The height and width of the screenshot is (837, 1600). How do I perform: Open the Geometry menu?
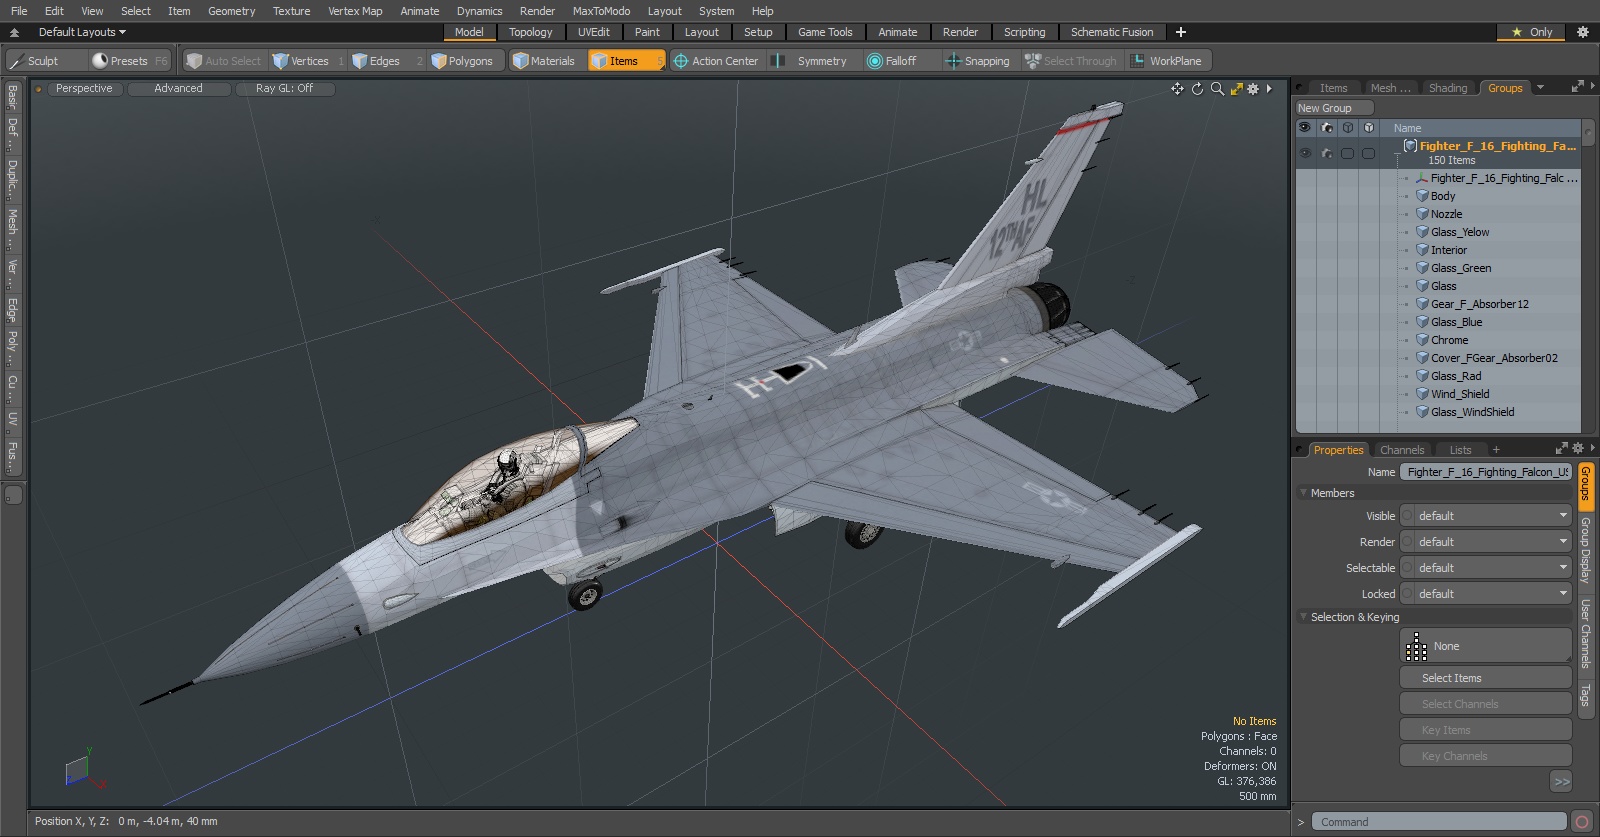click(x=231, y=11)
